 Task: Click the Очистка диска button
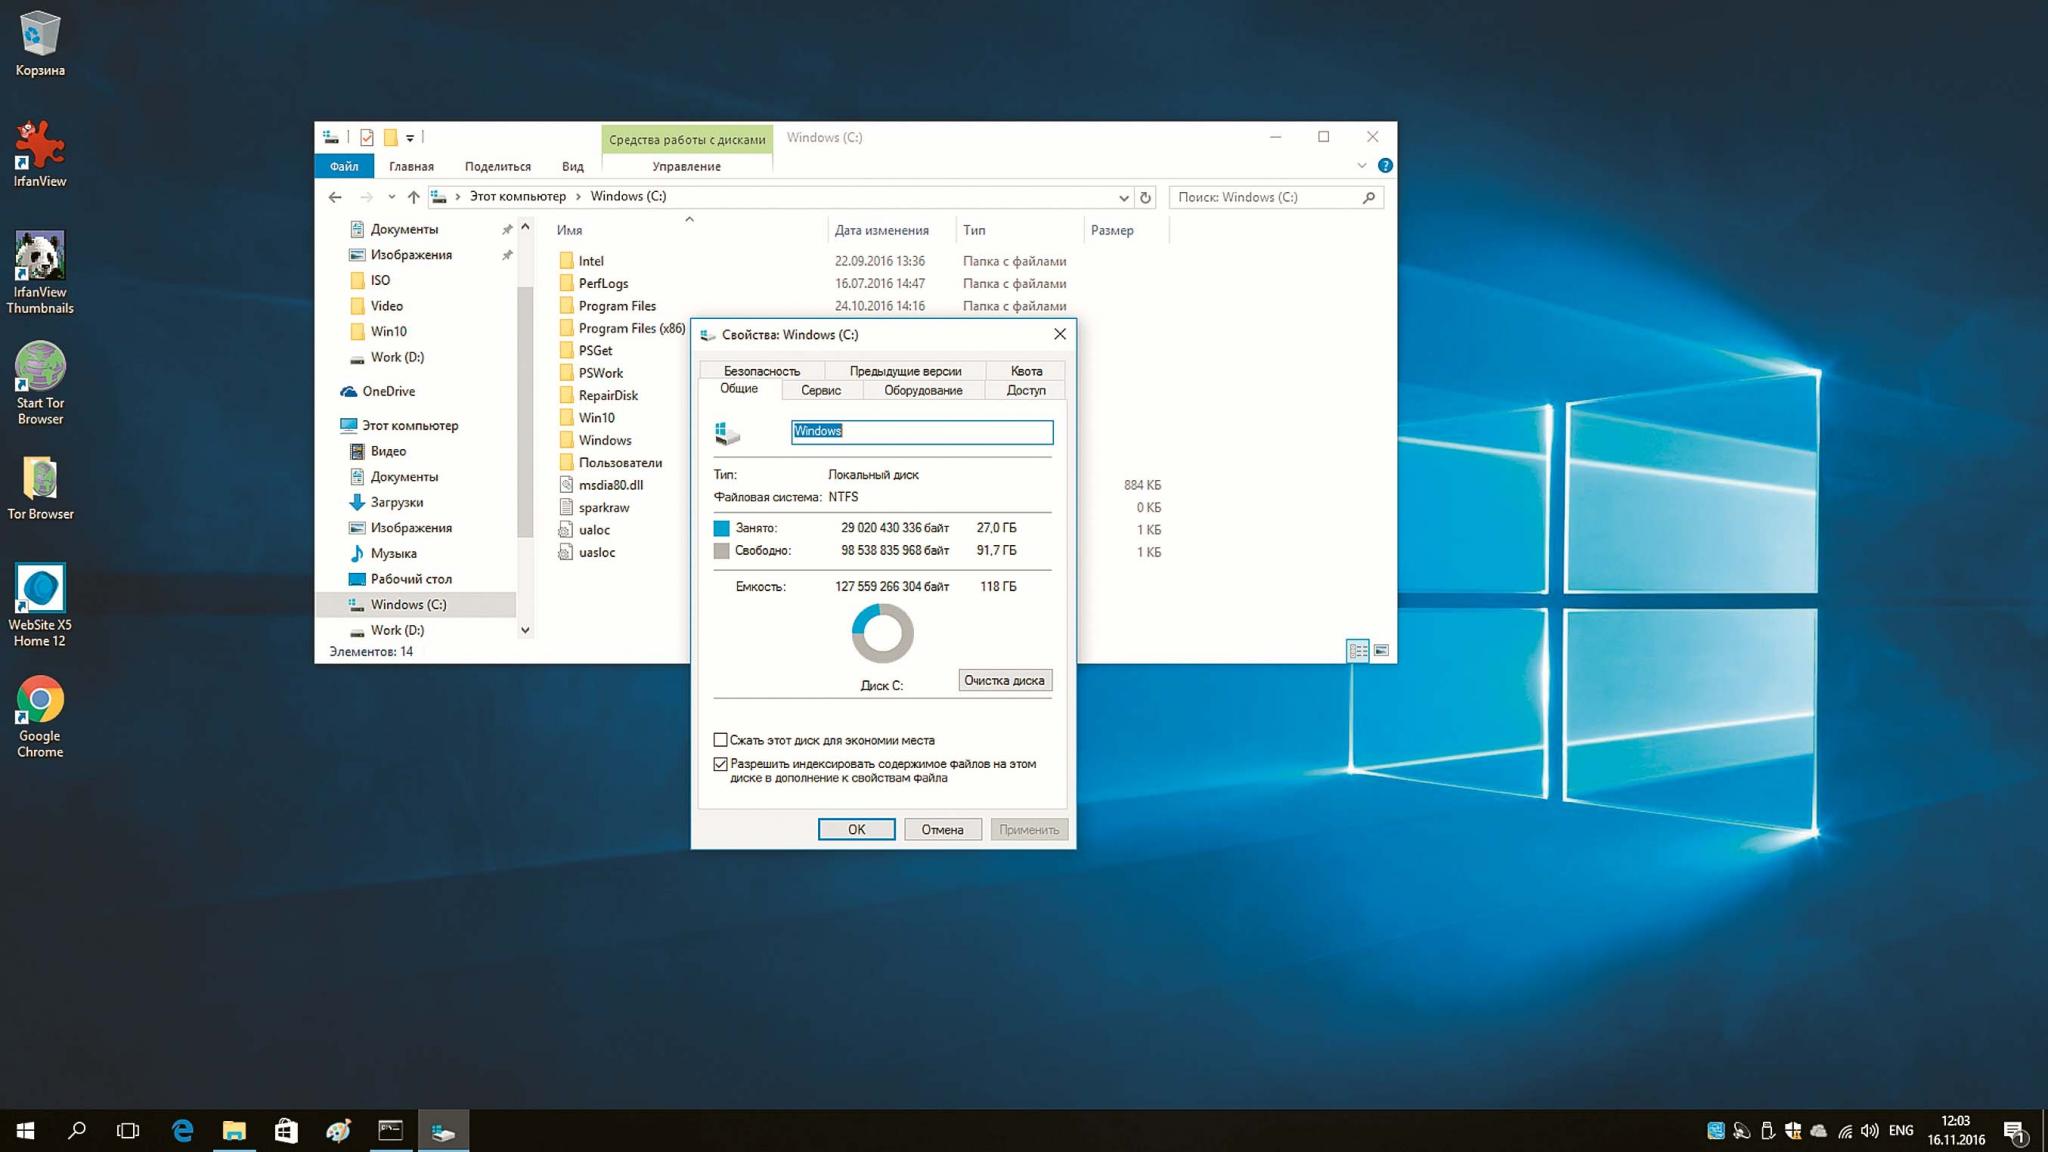pos(1004,681)
